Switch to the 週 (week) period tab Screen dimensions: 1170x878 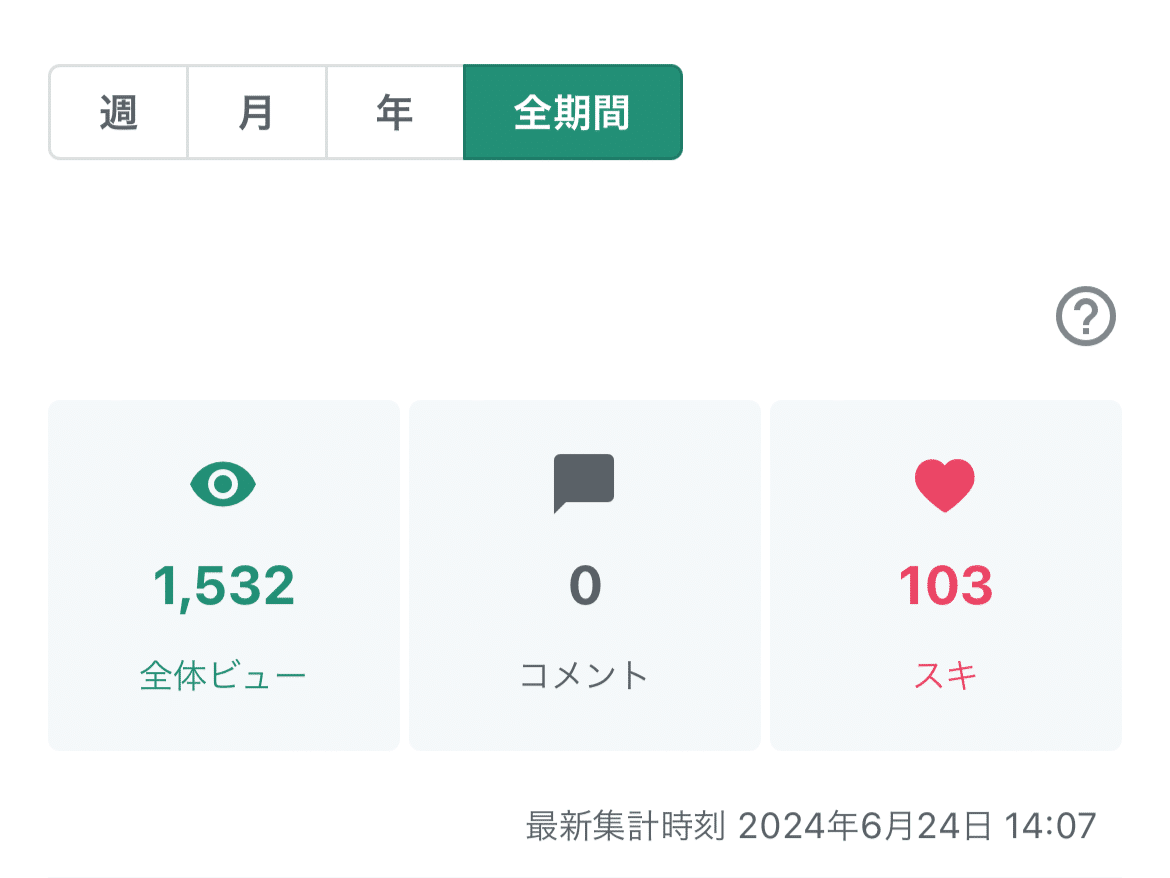click(x=118, y=113)
